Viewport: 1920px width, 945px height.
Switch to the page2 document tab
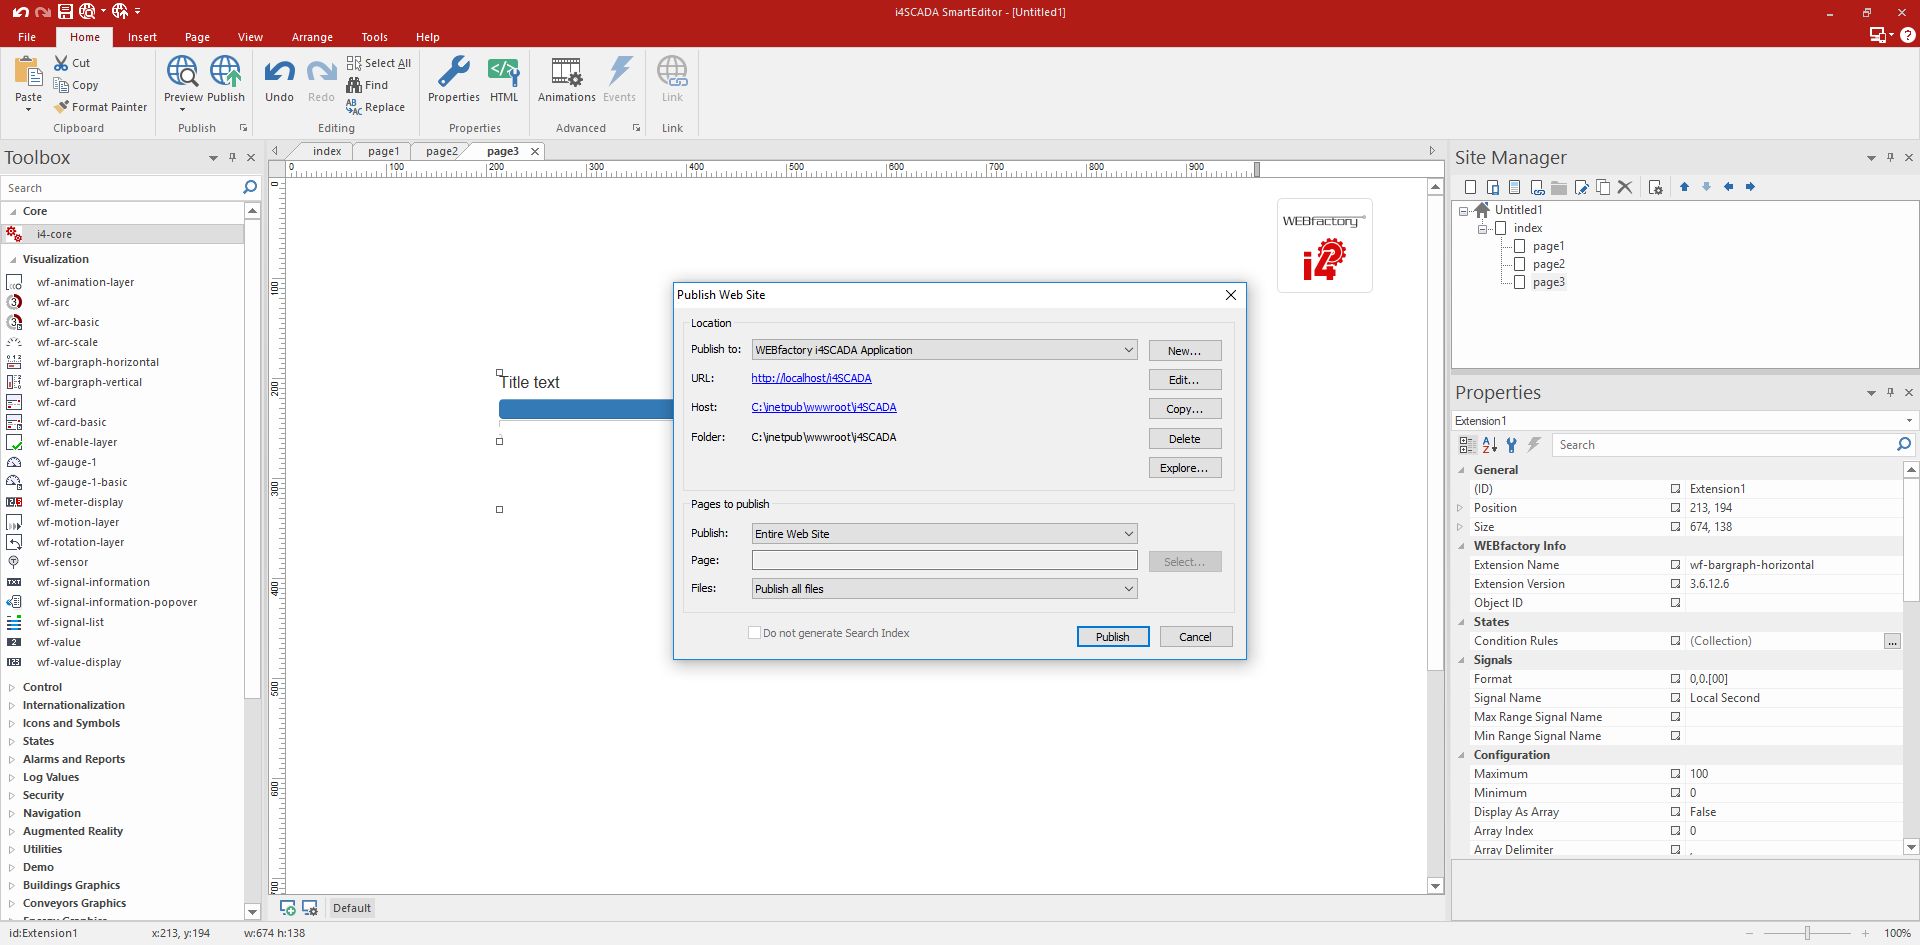(441, 151)
